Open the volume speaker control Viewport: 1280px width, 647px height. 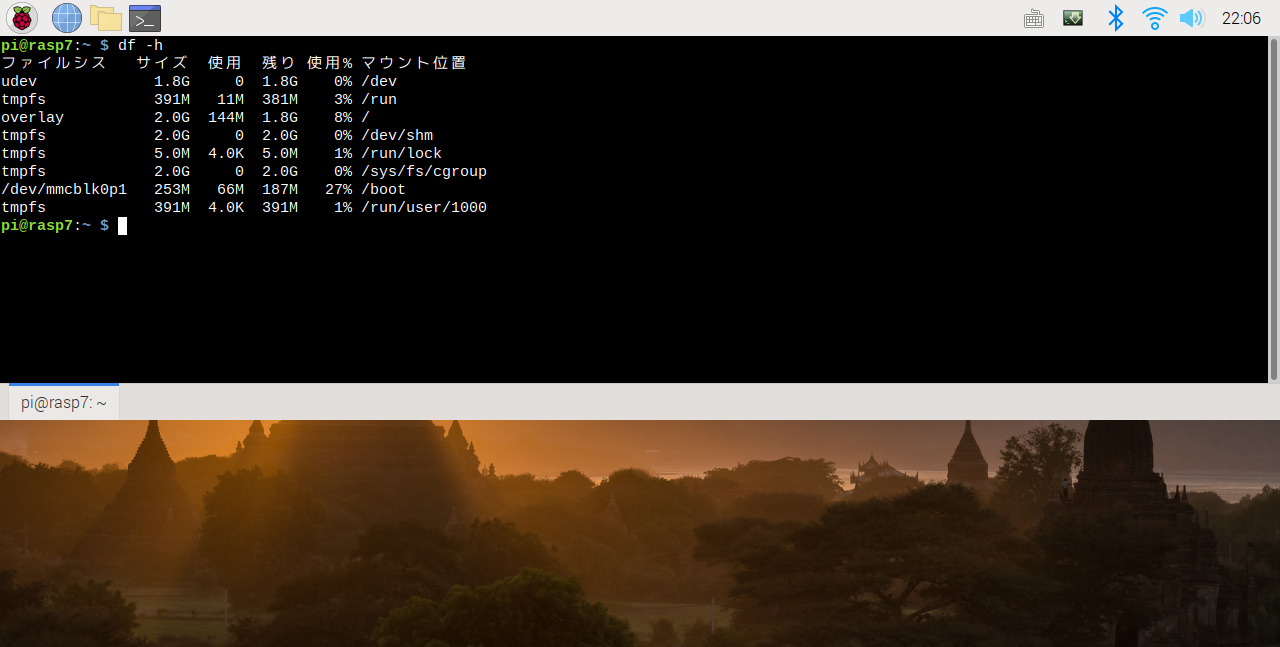point(1190,18)
